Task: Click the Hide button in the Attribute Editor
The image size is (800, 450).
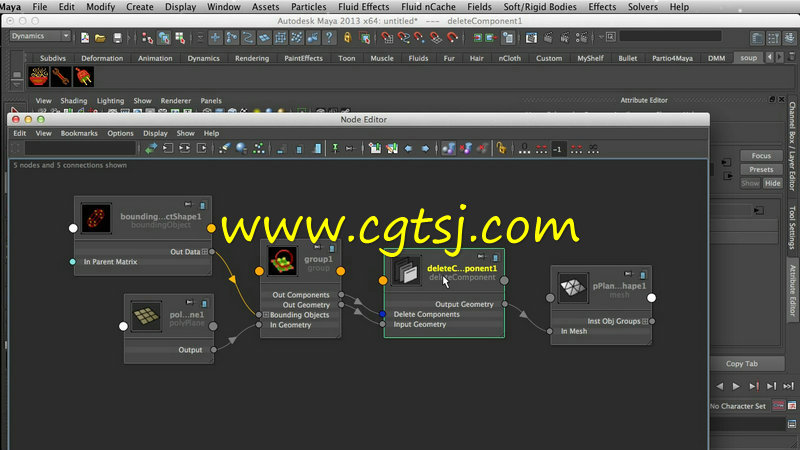Action: 772,183
